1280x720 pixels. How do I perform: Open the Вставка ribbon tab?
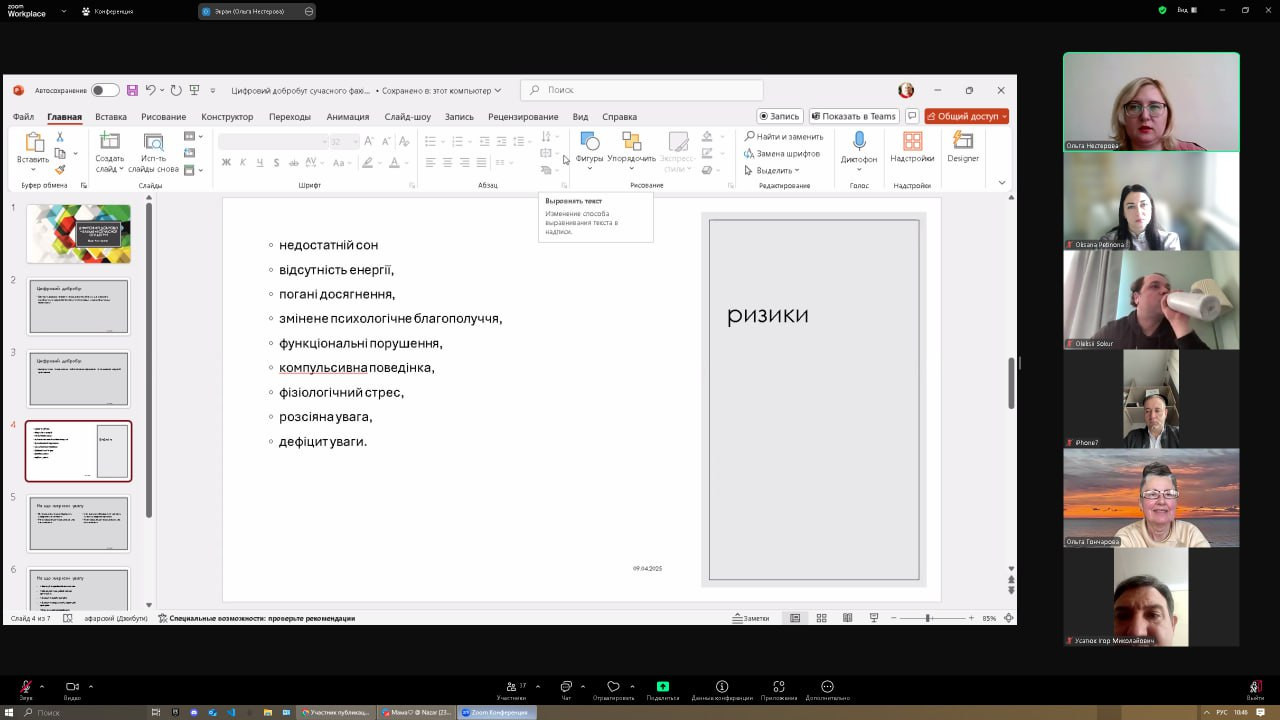111,116
